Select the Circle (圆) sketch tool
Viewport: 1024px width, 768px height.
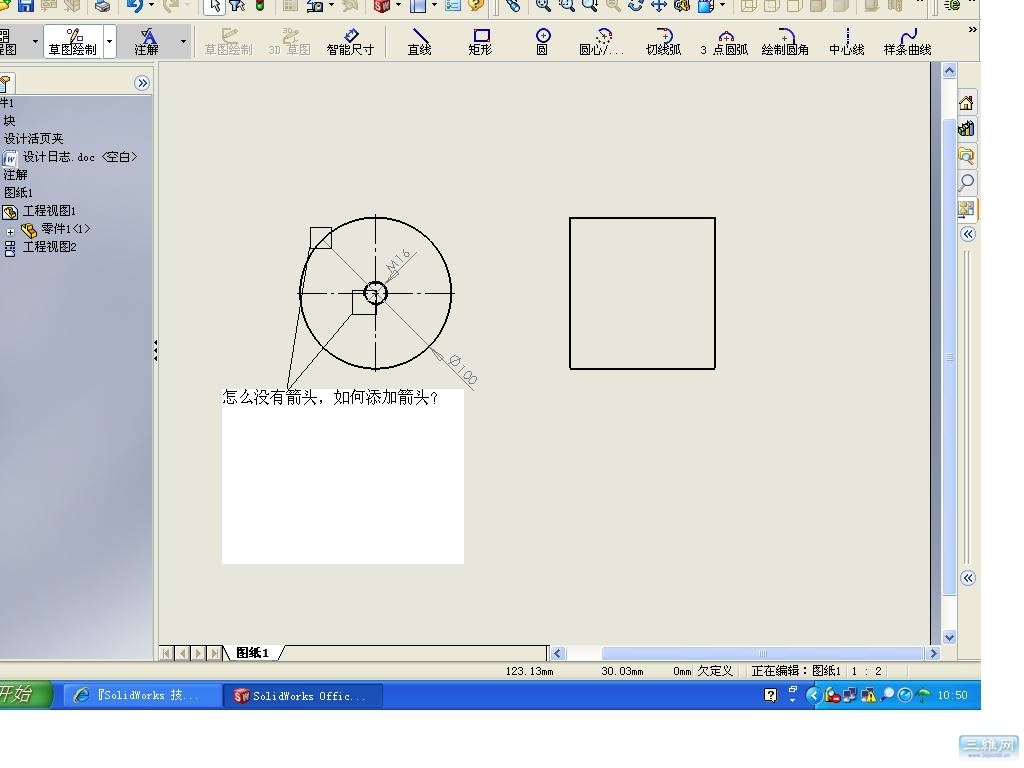(542, 42)
